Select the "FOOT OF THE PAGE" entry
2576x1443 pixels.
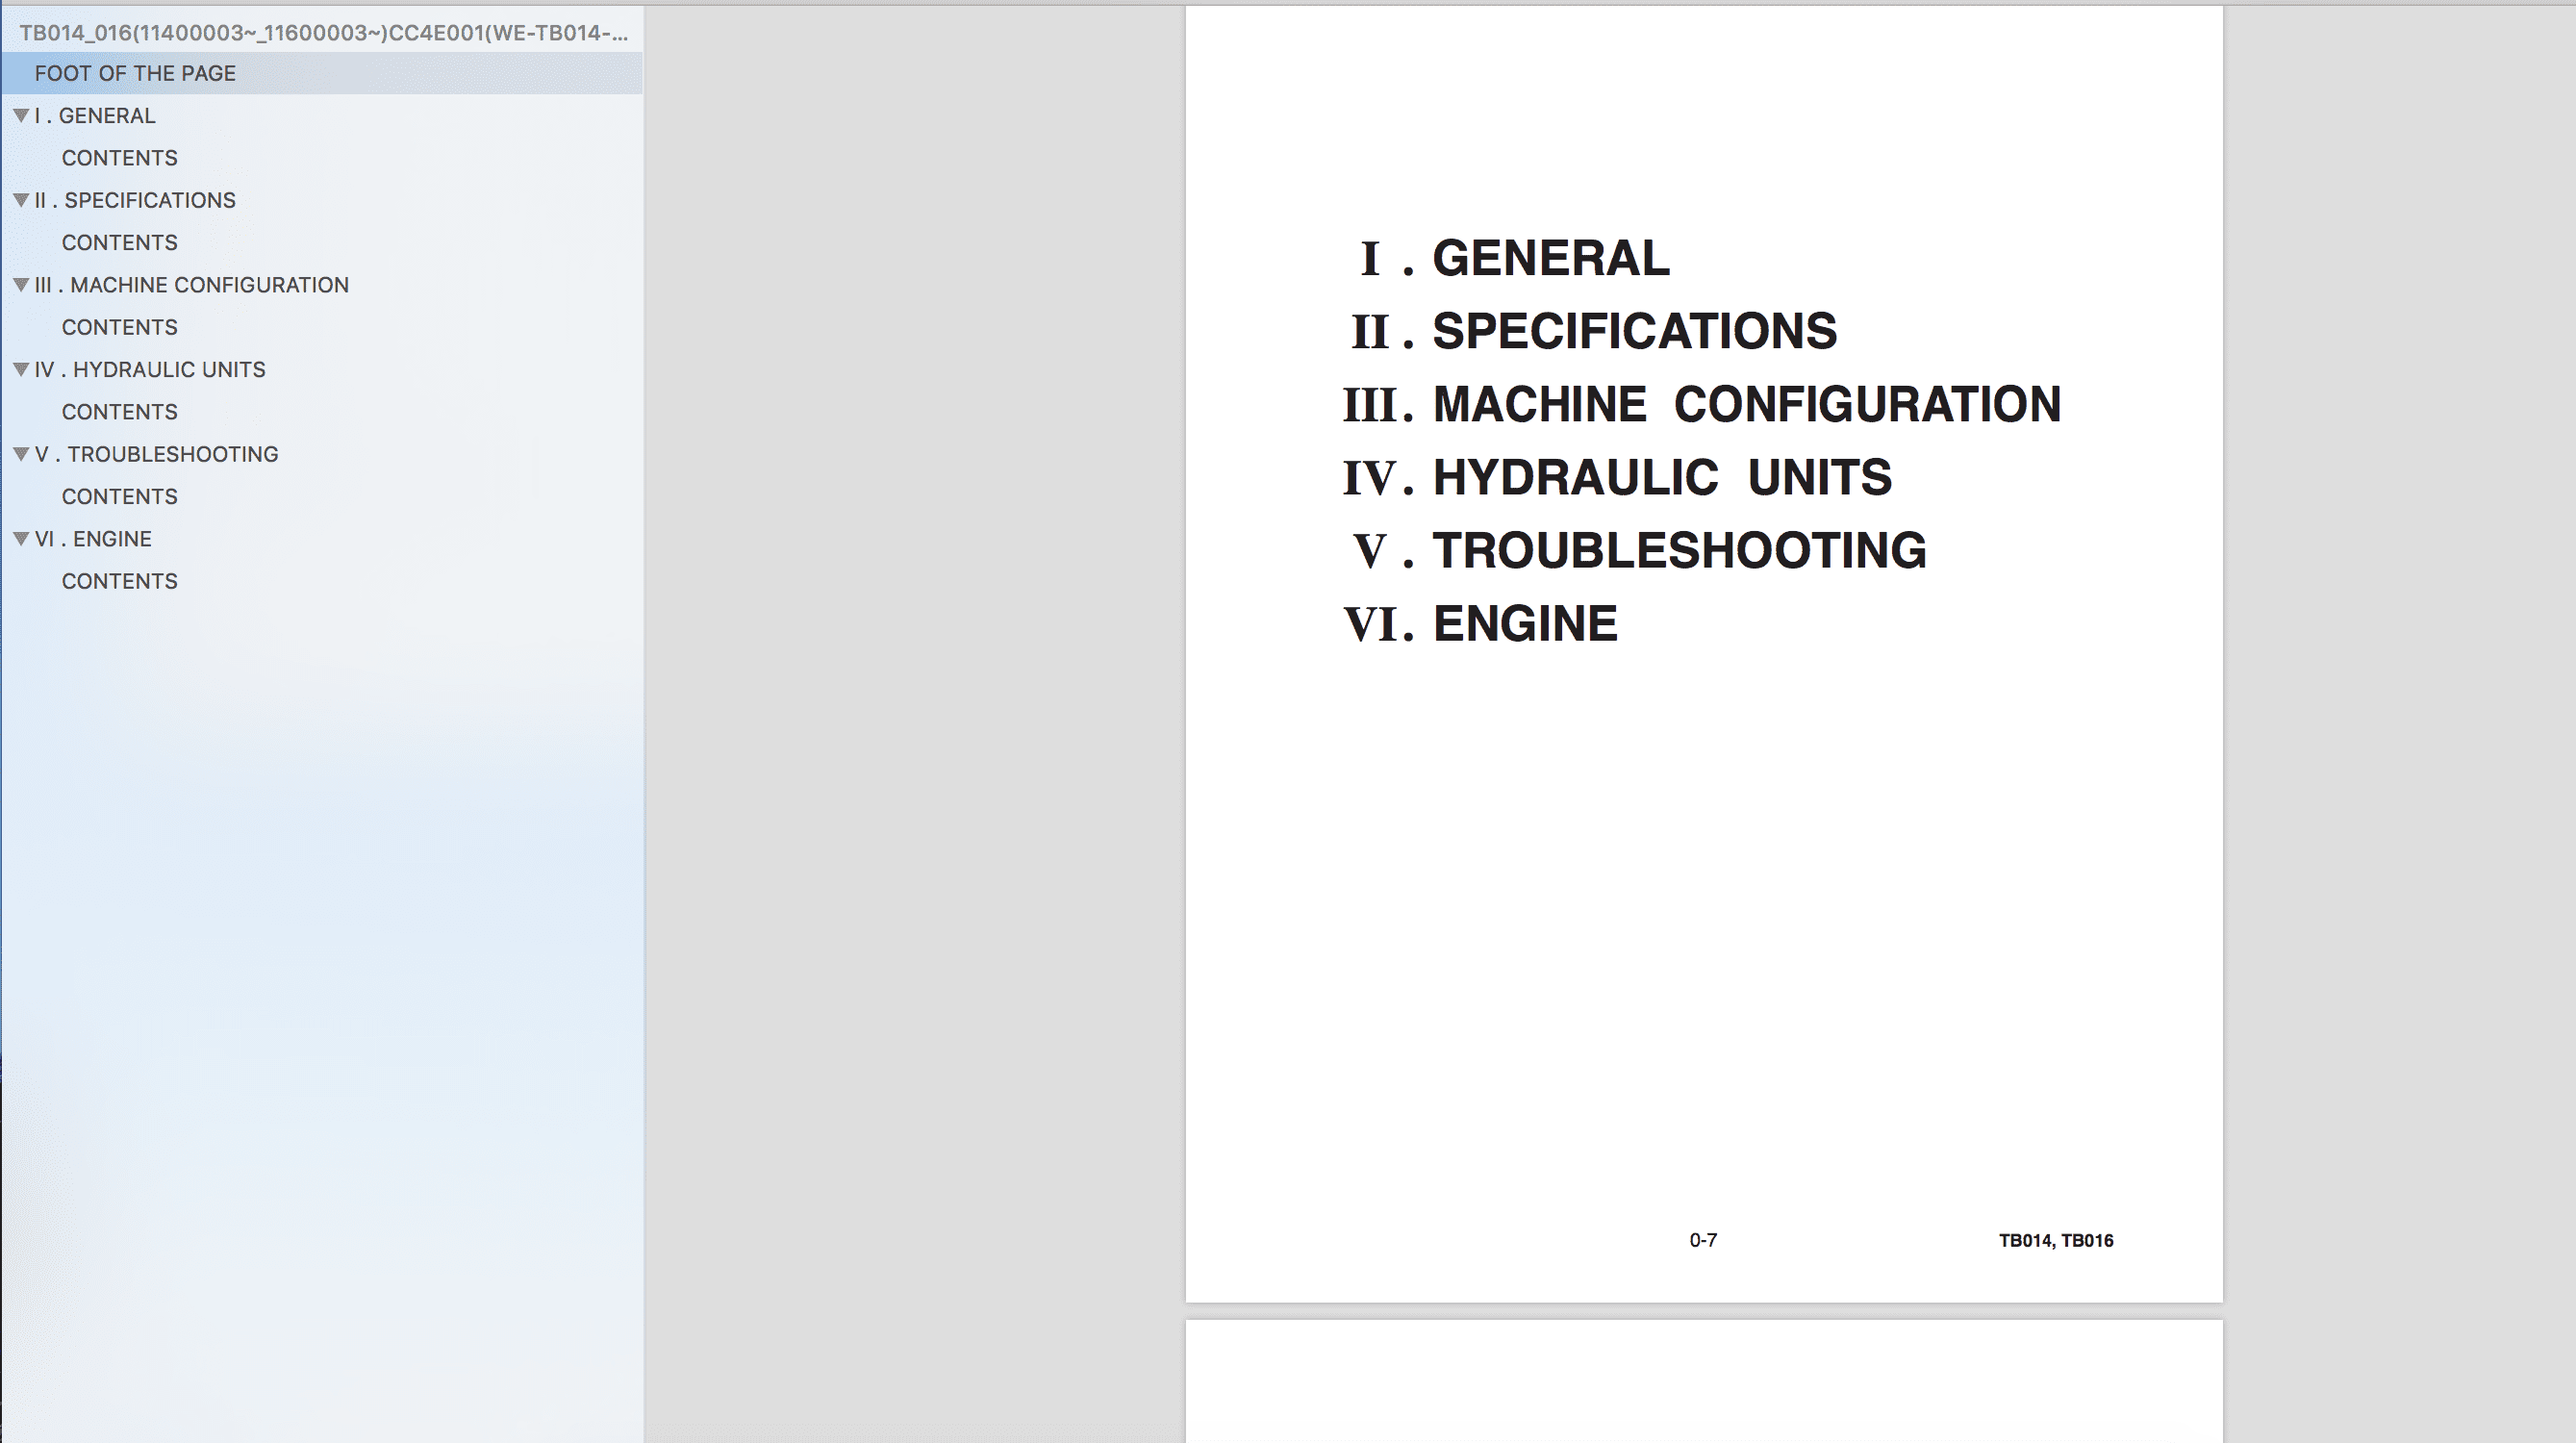tap(135, 72)
